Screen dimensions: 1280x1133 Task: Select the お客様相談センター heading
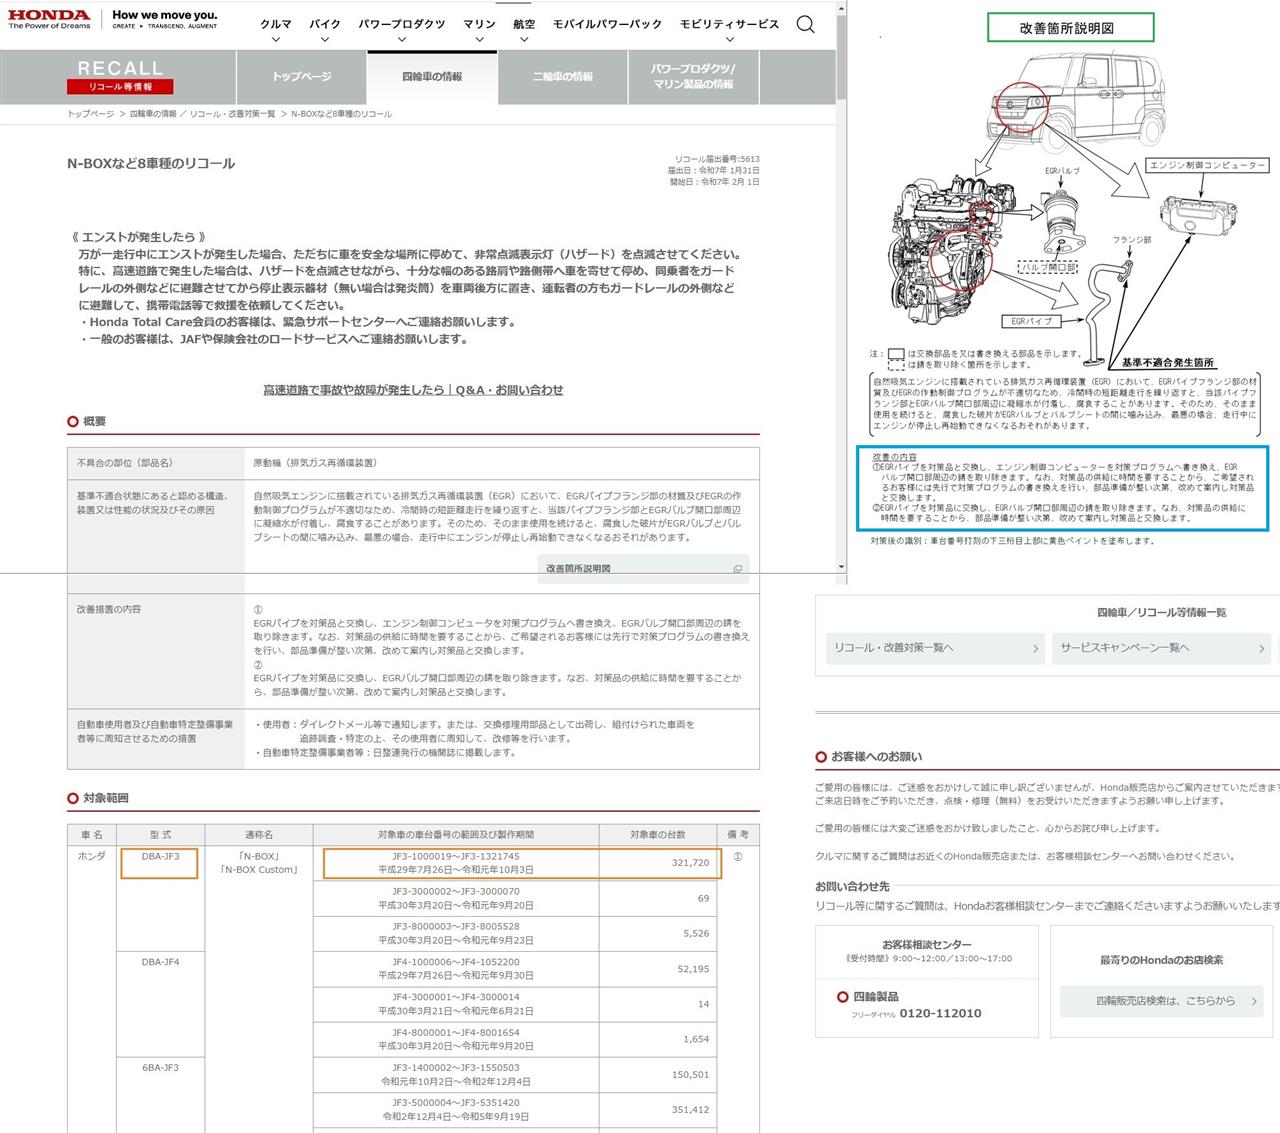point(926,944)
